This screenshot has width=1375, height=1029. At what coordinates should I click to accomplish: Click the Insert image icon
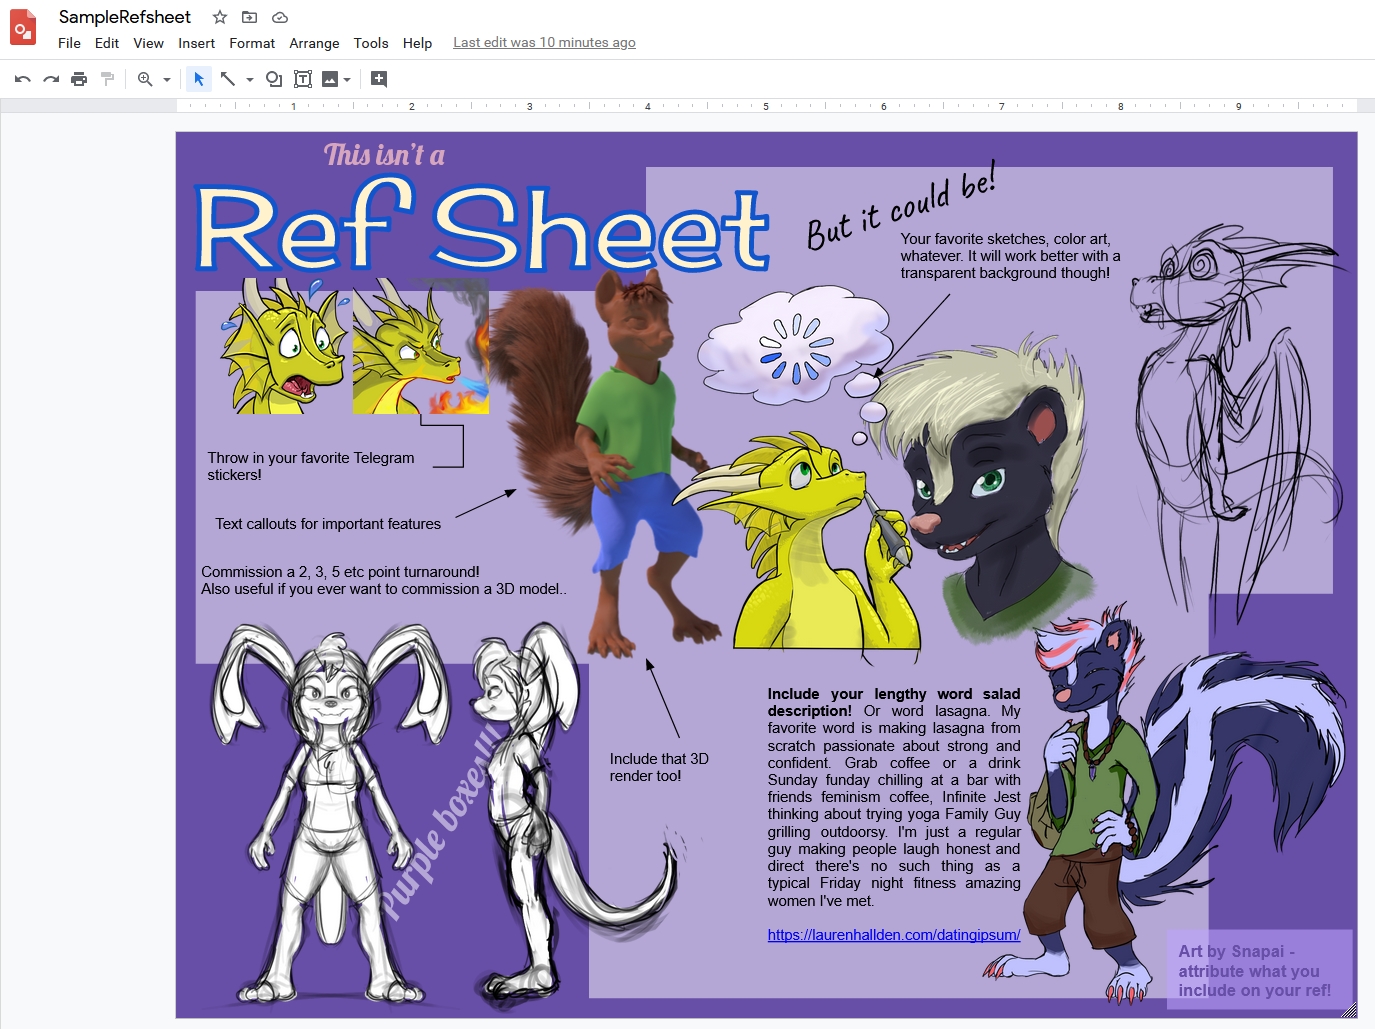pyautogui.click(x=330, y=79)
